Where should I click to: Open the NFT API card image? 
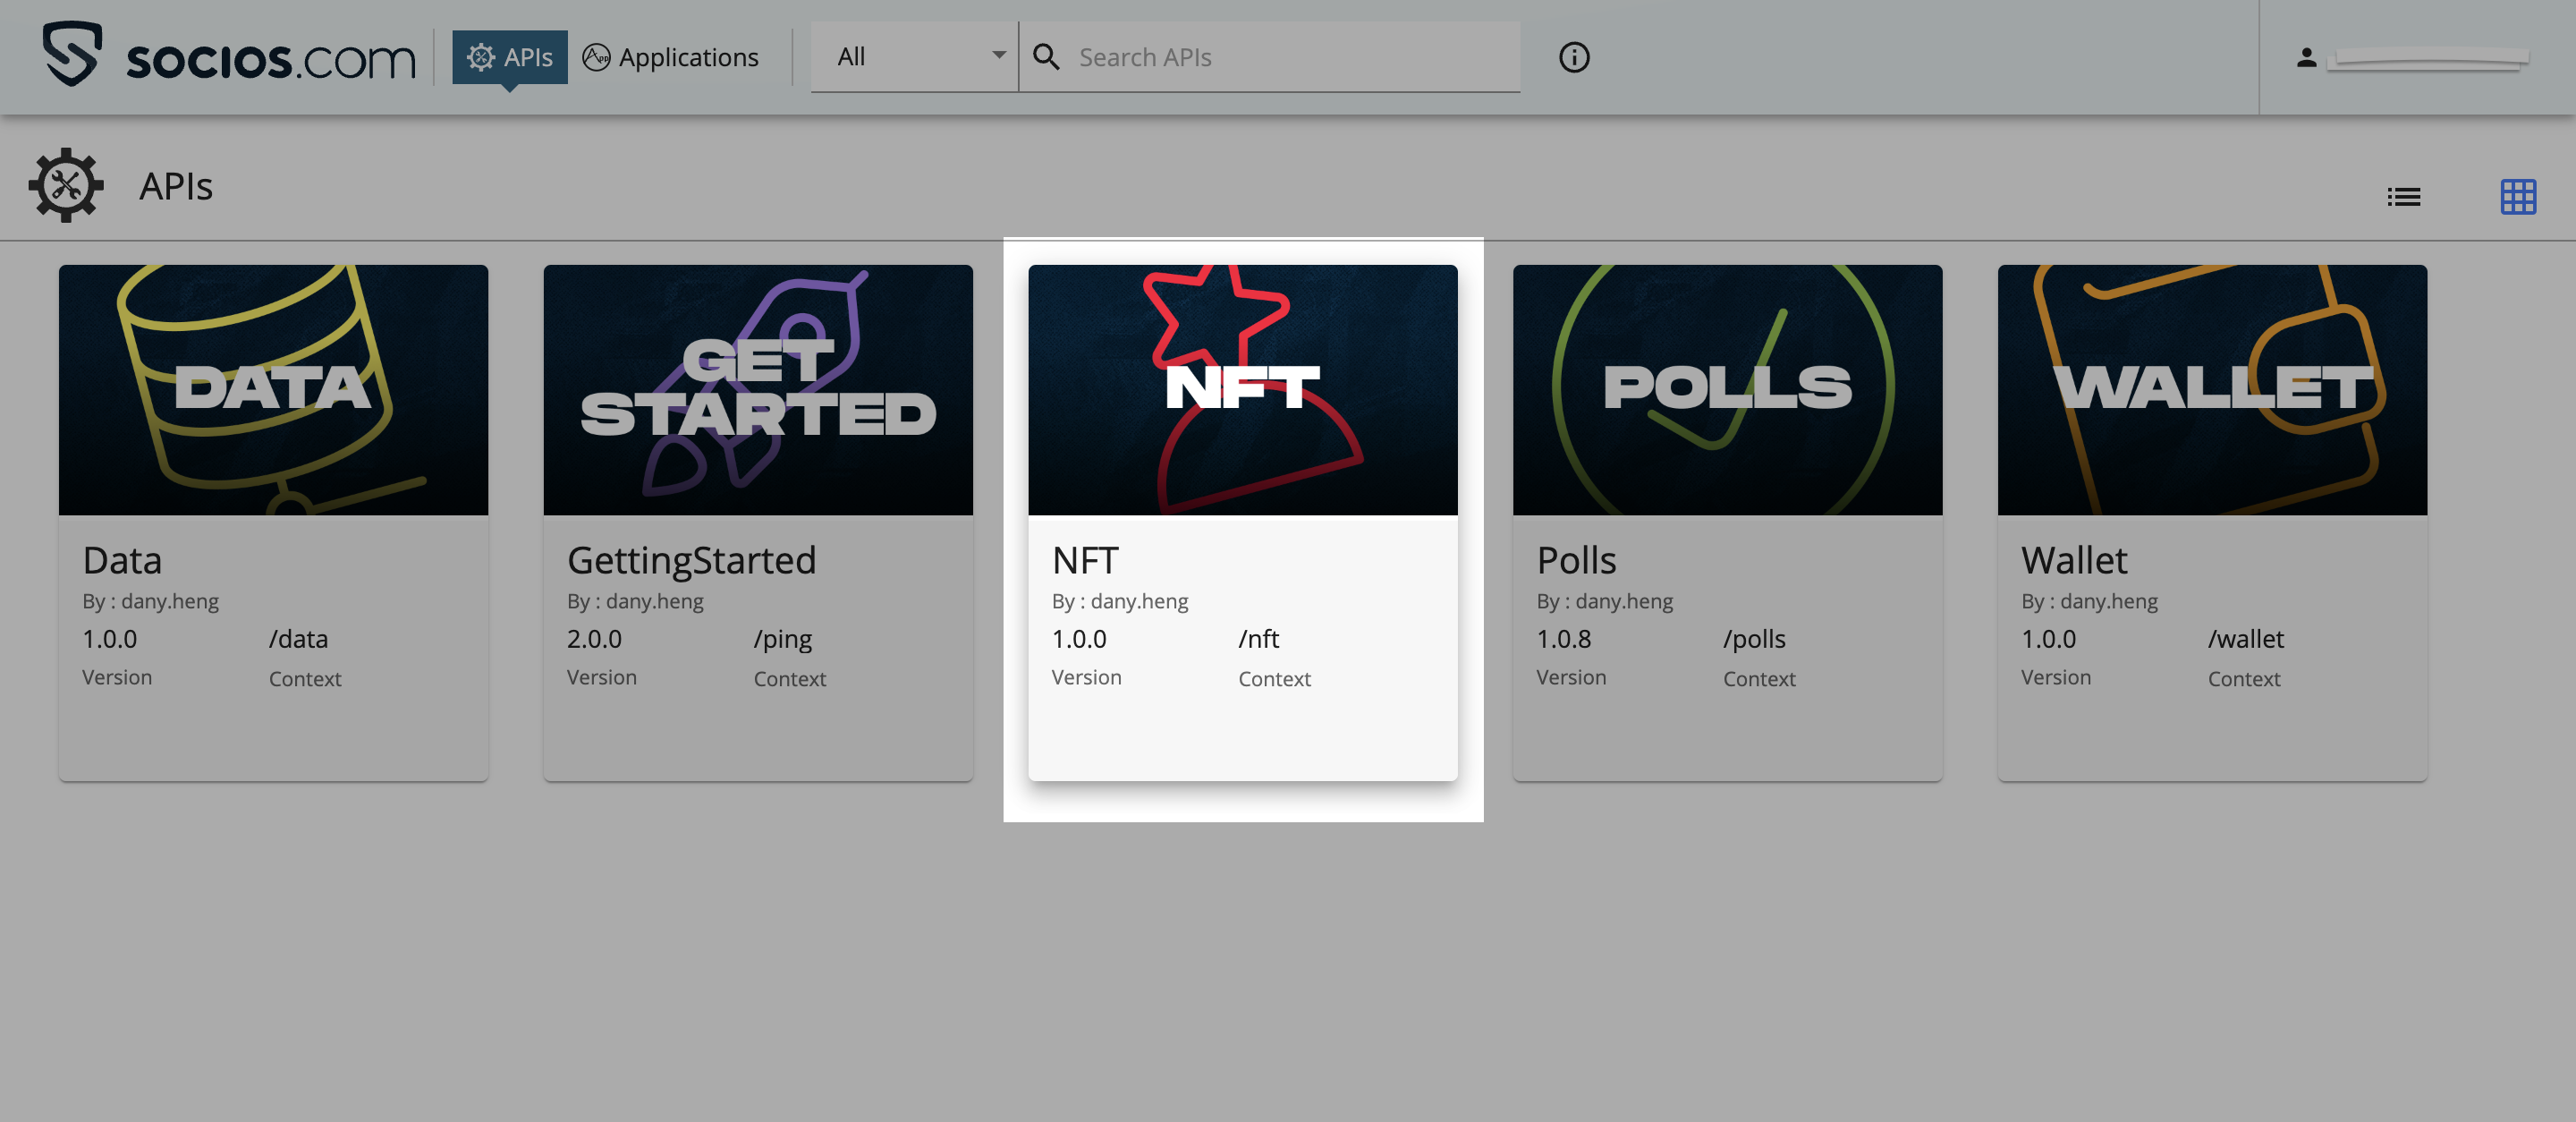pos(1242,390)
